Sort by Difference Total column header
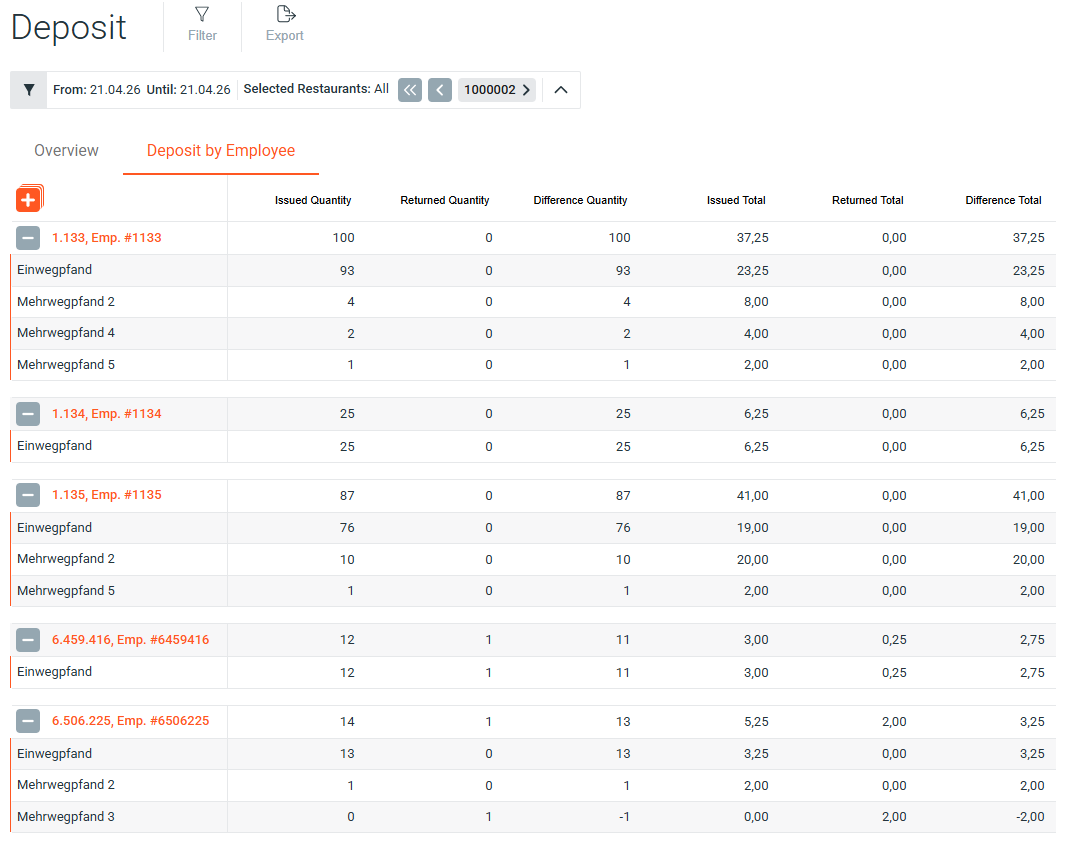 point(1003,200)
